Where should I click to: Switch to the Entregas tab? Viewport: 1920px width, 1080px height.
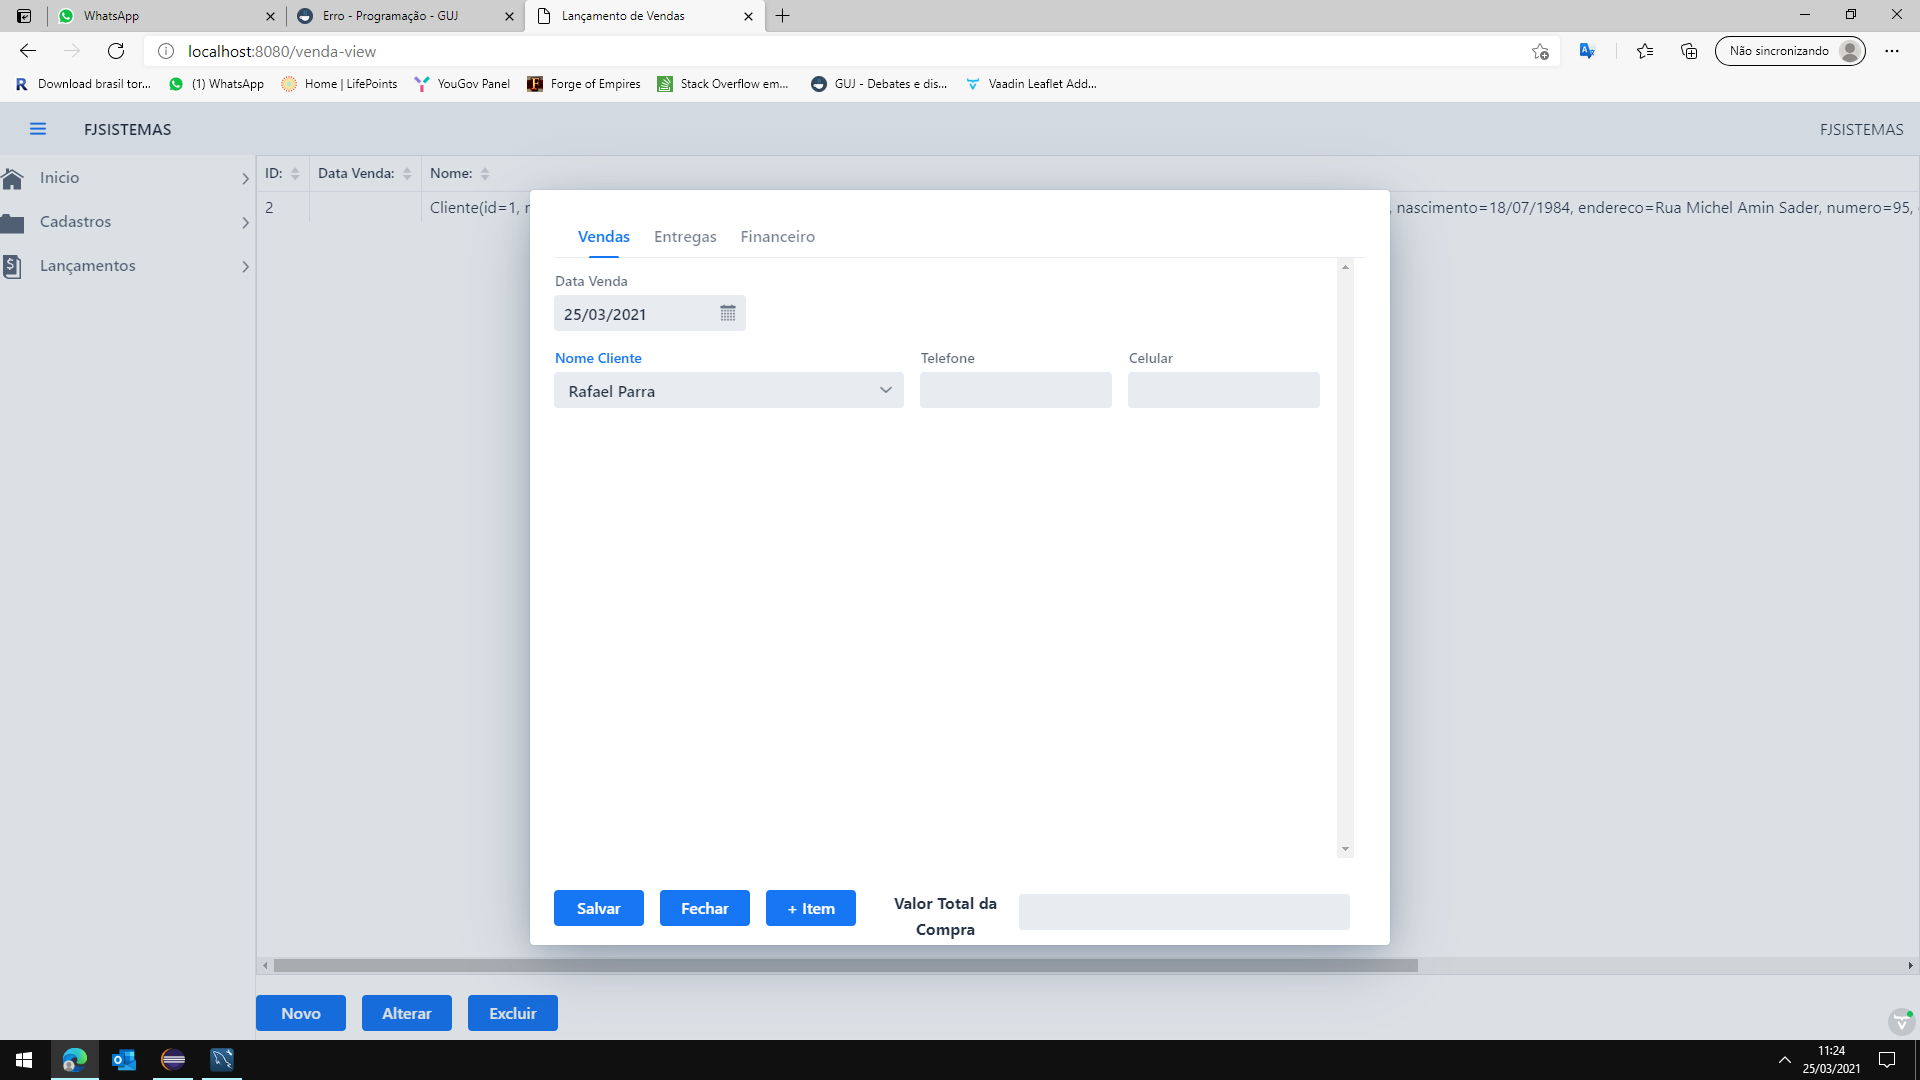[x=685, y=237]
